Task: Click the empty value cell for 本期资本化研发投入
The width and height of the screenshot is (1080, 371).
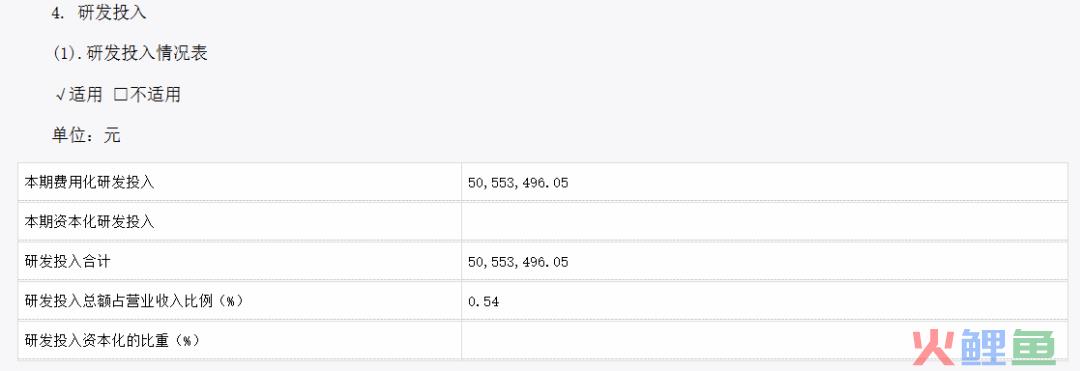Action: click(x=764, y=222)
